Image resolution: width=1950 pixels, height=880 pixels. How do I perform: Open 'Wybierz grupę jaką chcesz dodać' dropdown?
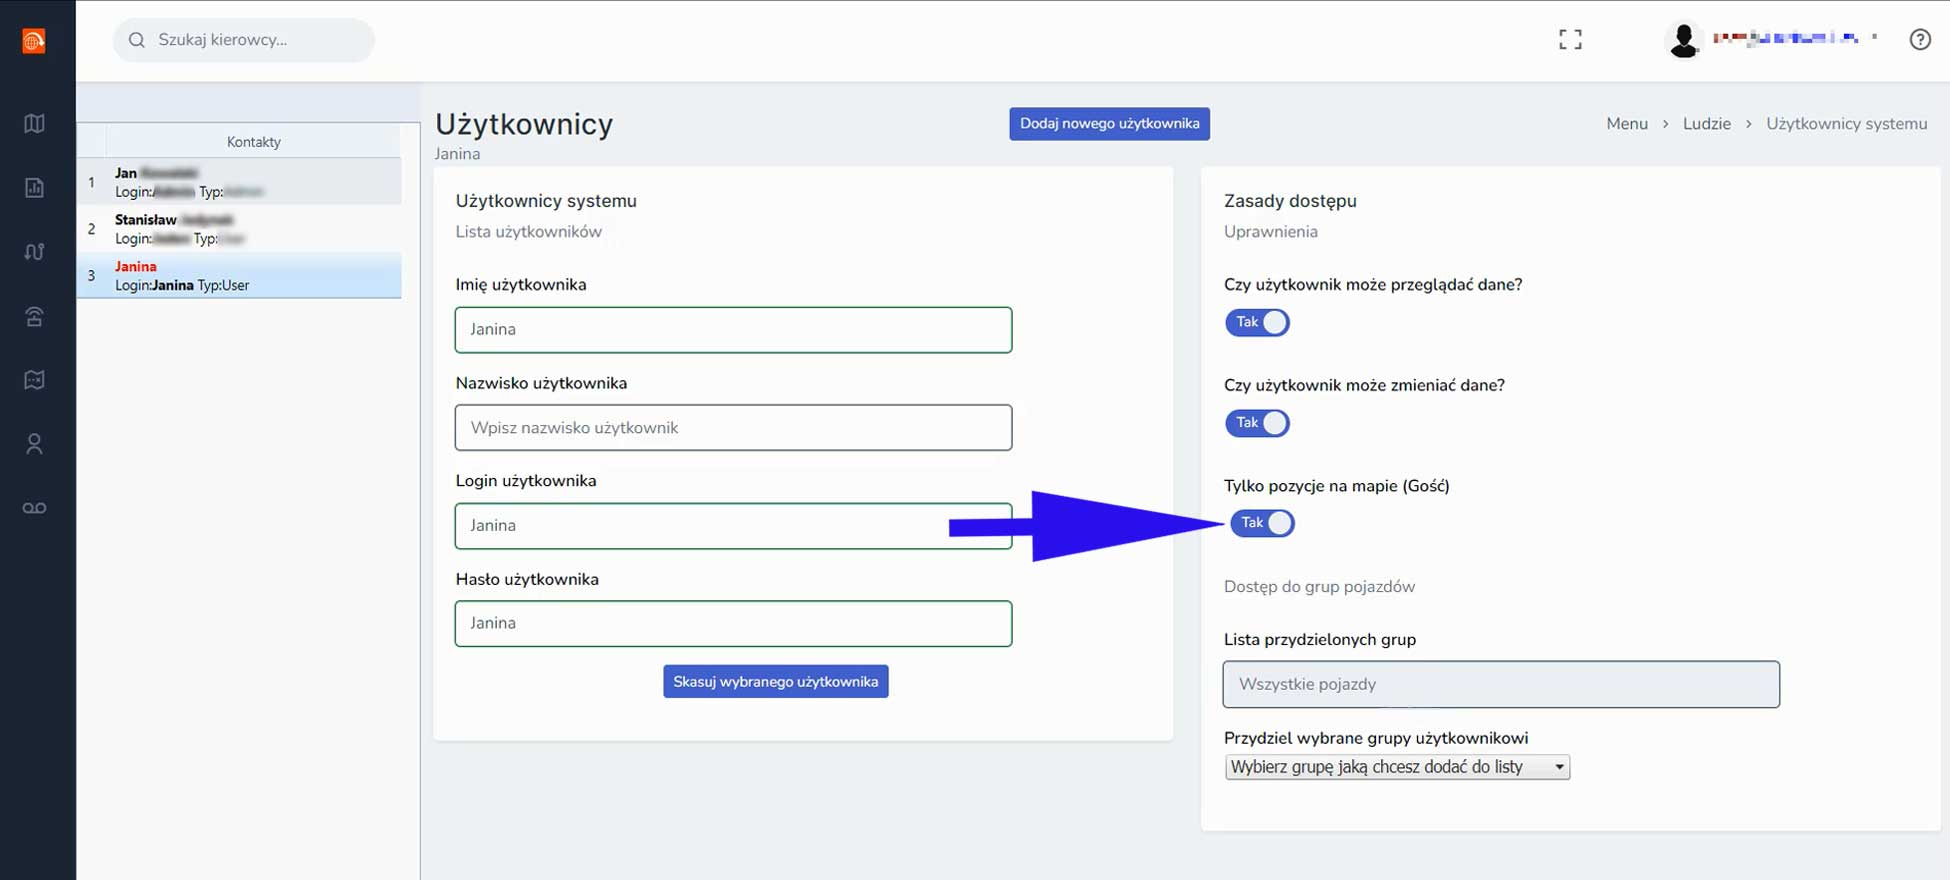[1397, 767]
